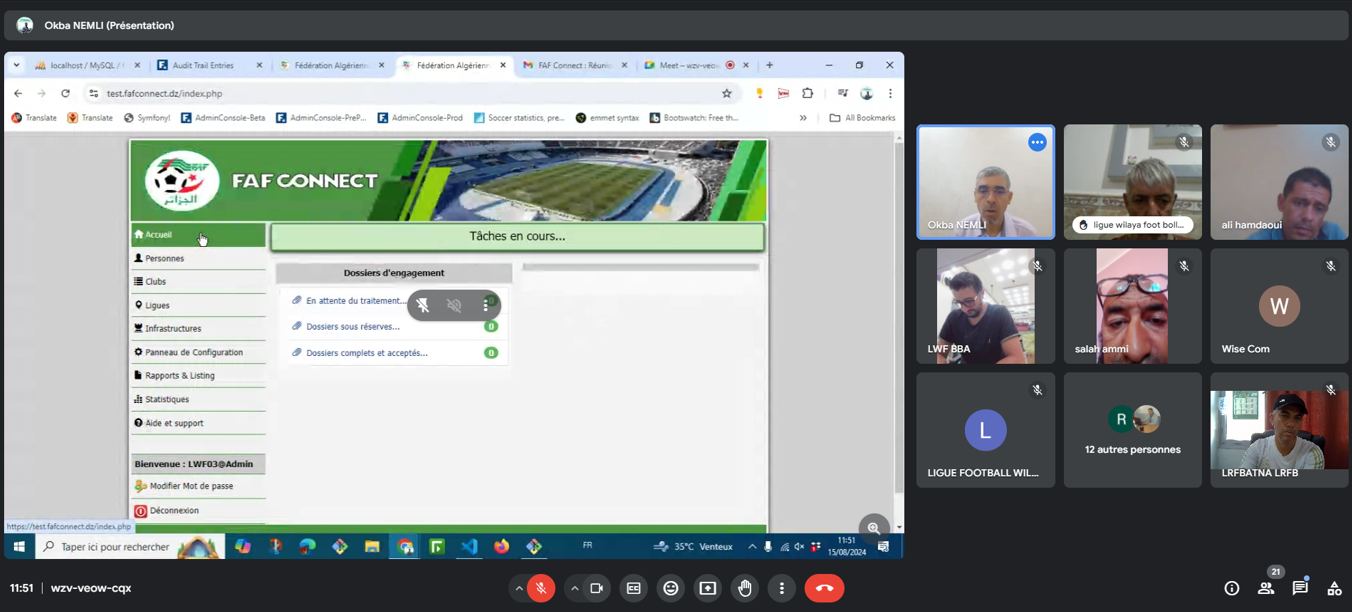Select the ali hamdaoui video tile

[1279, 182]
